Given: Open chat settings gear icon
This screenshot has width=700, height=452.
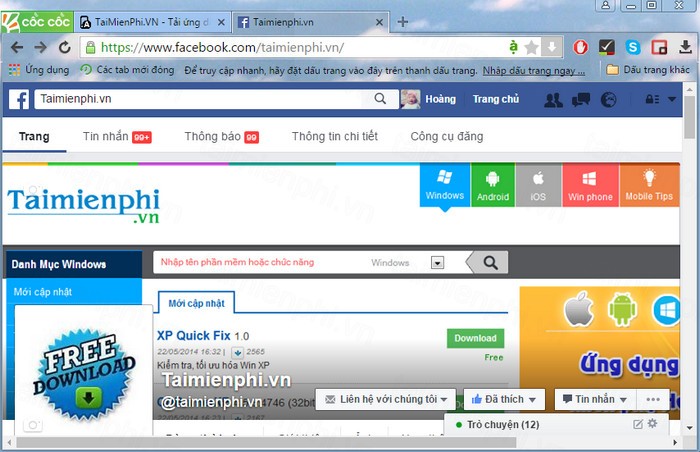Looking at the screenshot, I should tap(653, 423).
